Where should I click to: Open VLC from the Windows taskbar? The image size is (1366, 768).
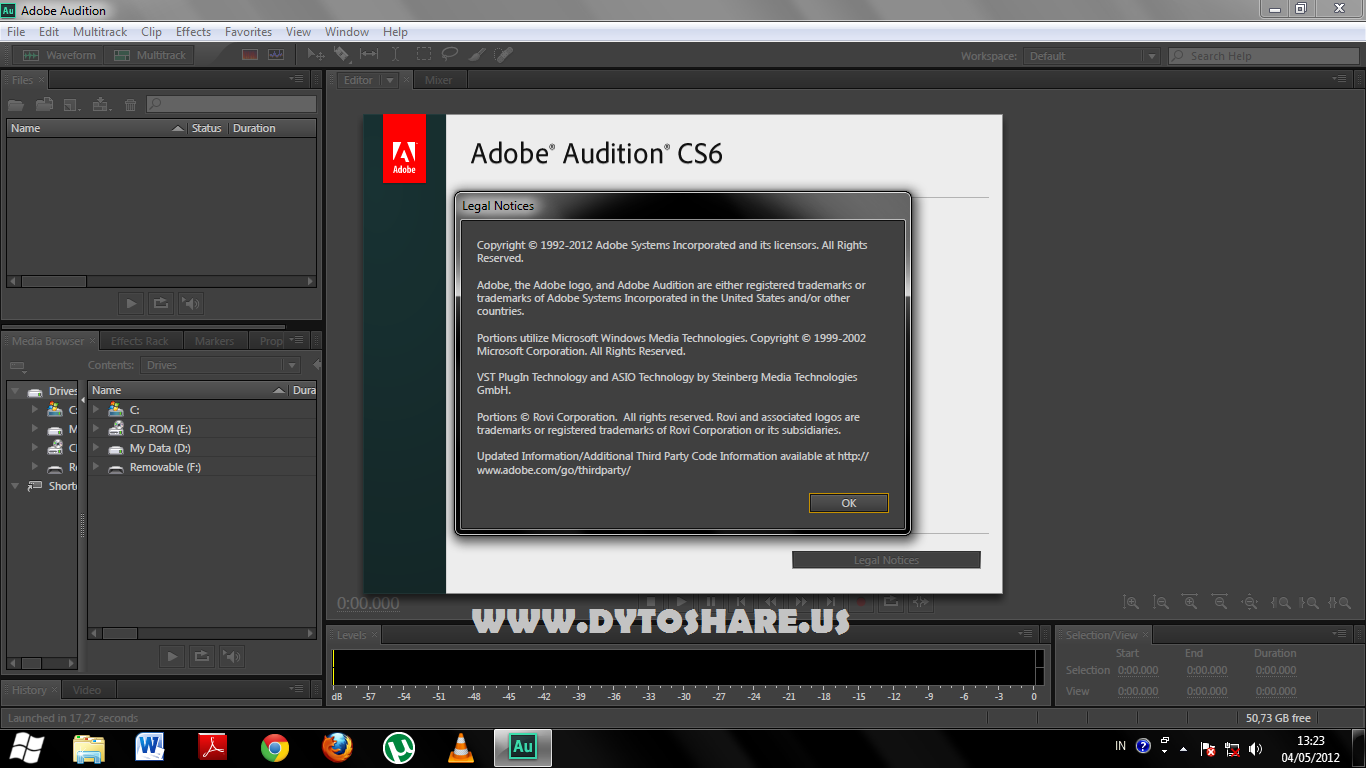pyautogui.click(x=460, y=747)
